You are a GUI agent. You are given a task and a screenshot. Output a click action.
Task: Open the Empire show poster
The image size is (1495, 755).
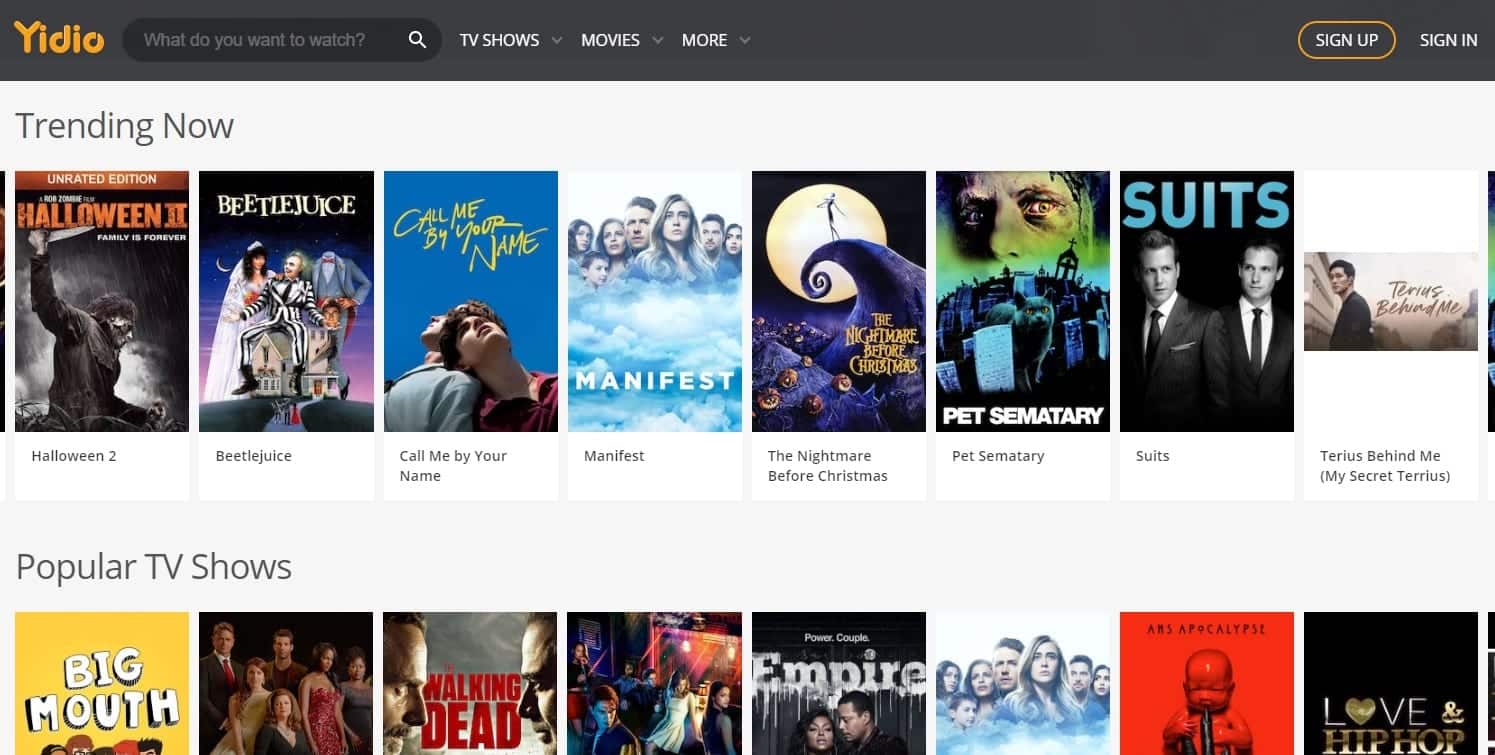839,684
